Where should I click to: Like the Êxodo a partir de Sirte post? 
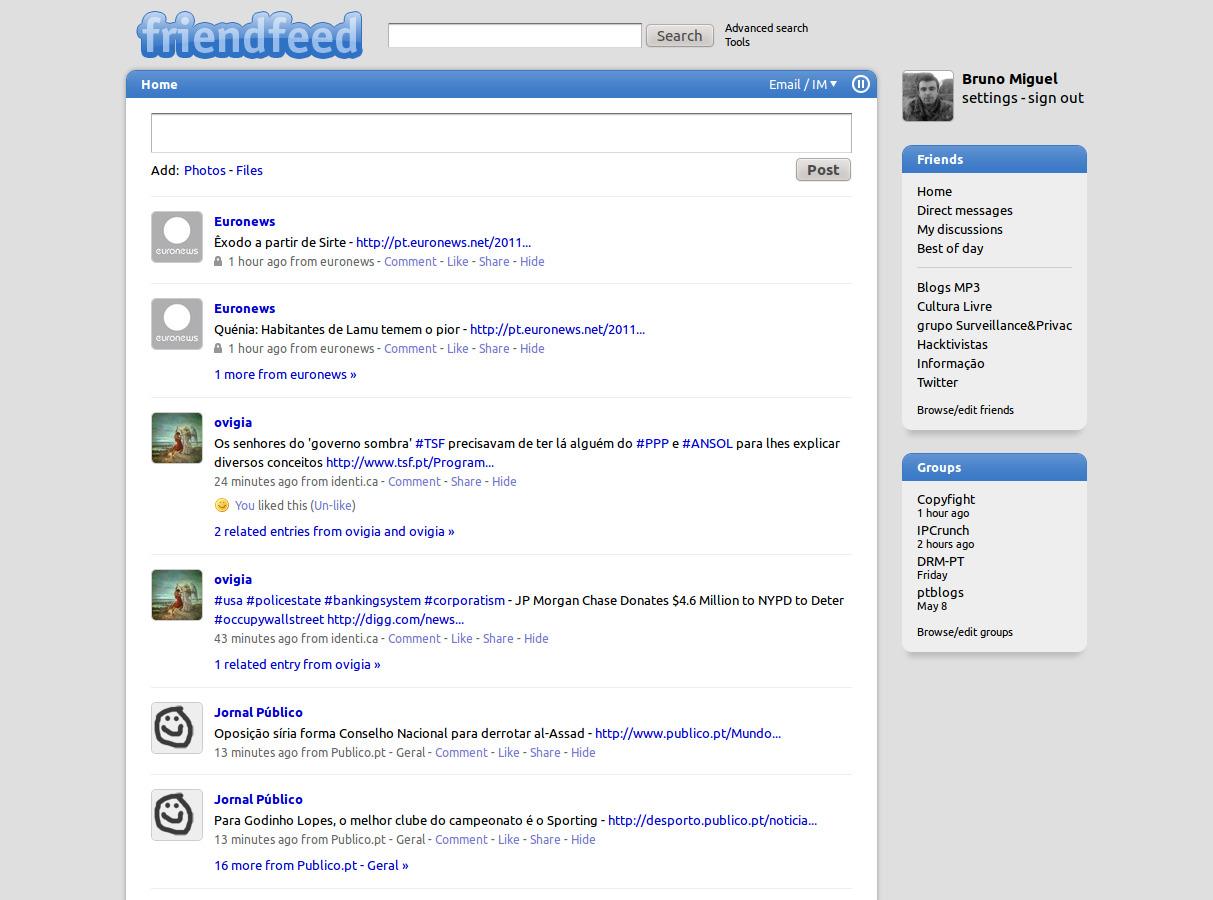[457, 261]
